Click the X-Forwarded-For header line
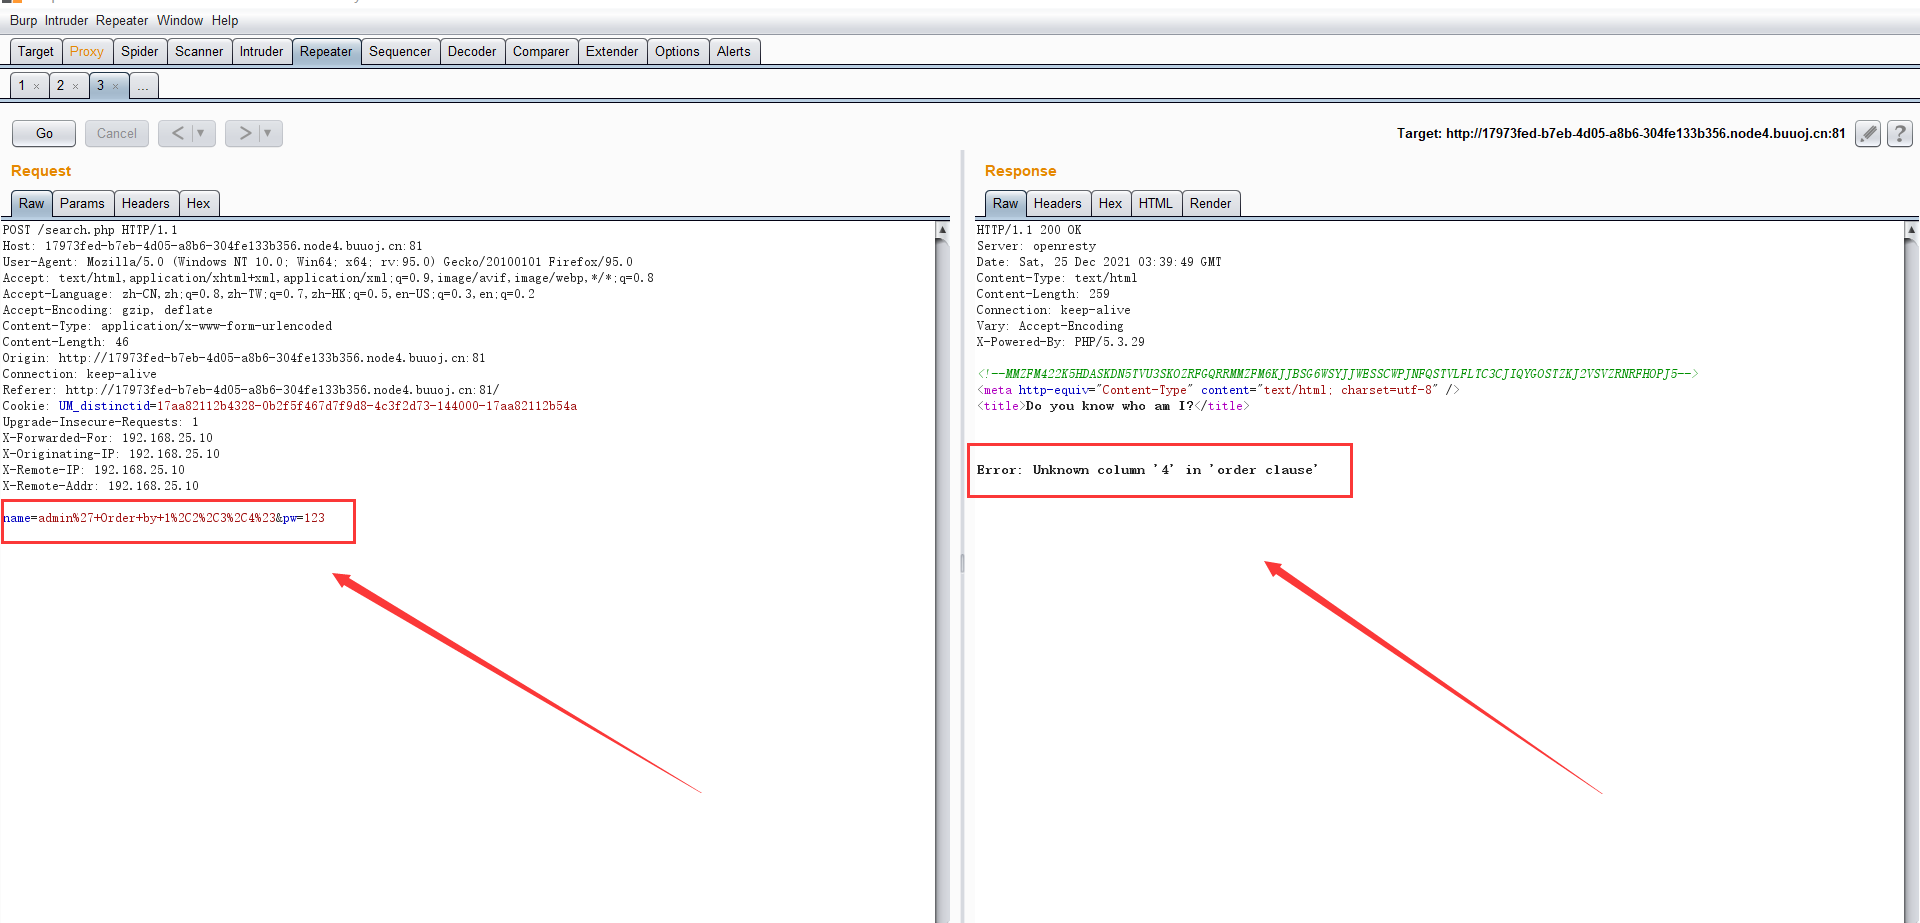1920x923 pixels. 108,438
